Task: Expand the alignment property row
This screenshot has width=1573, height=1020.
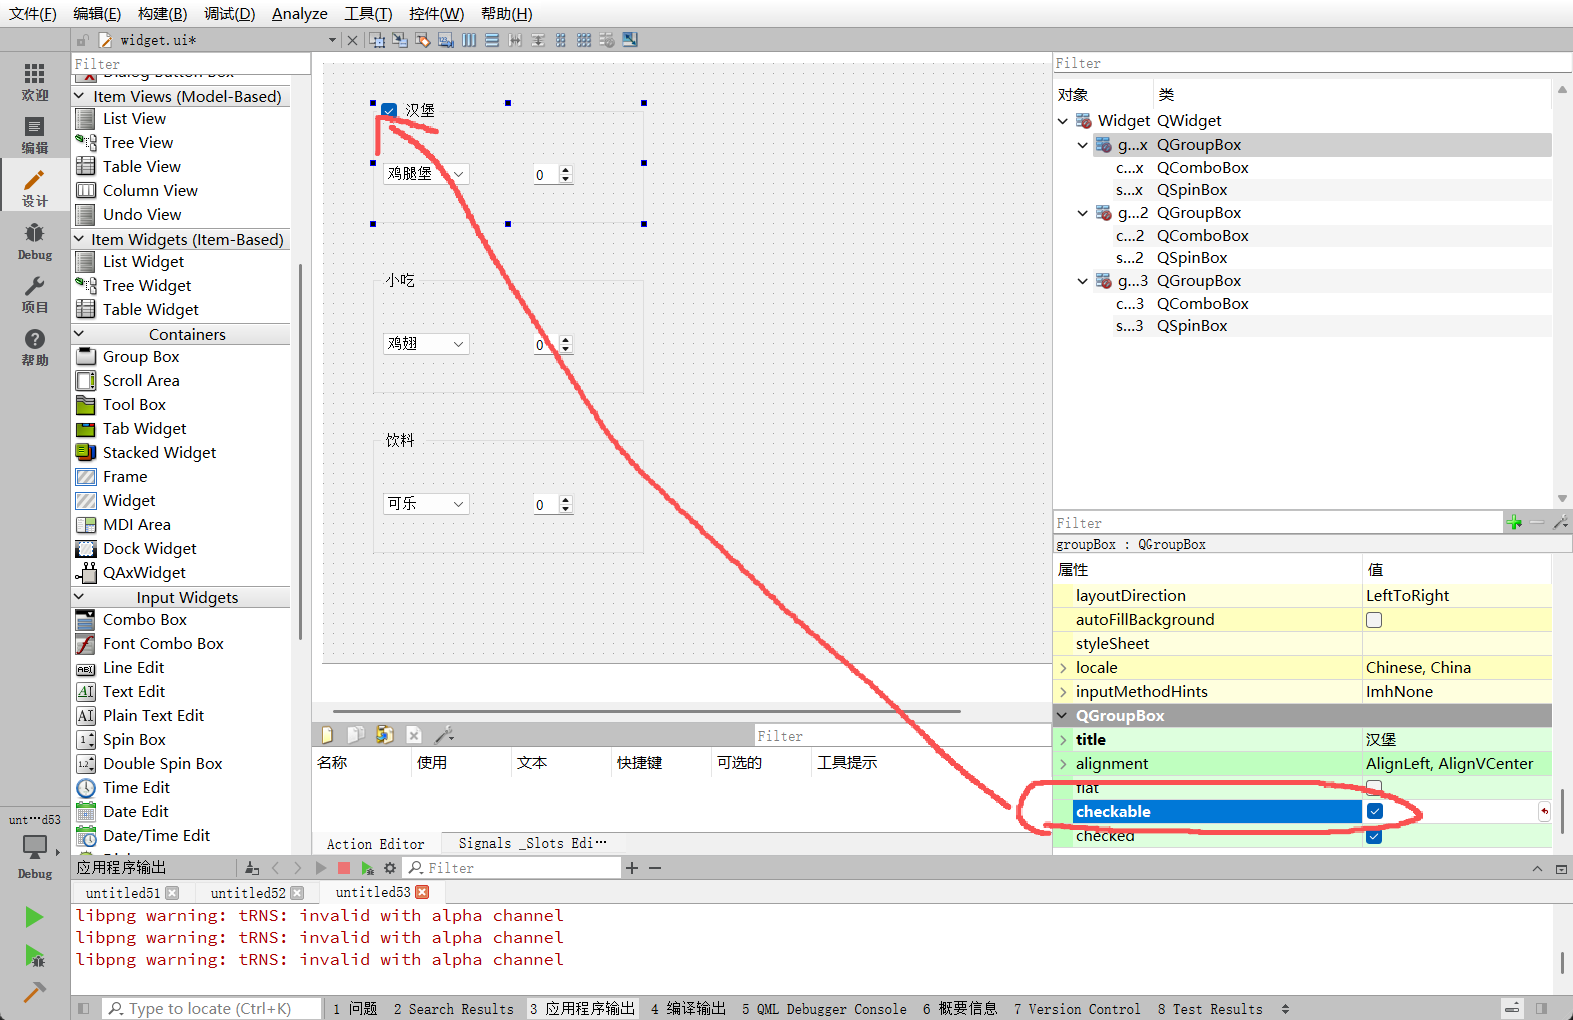Action: click(x=1063, y=764)
